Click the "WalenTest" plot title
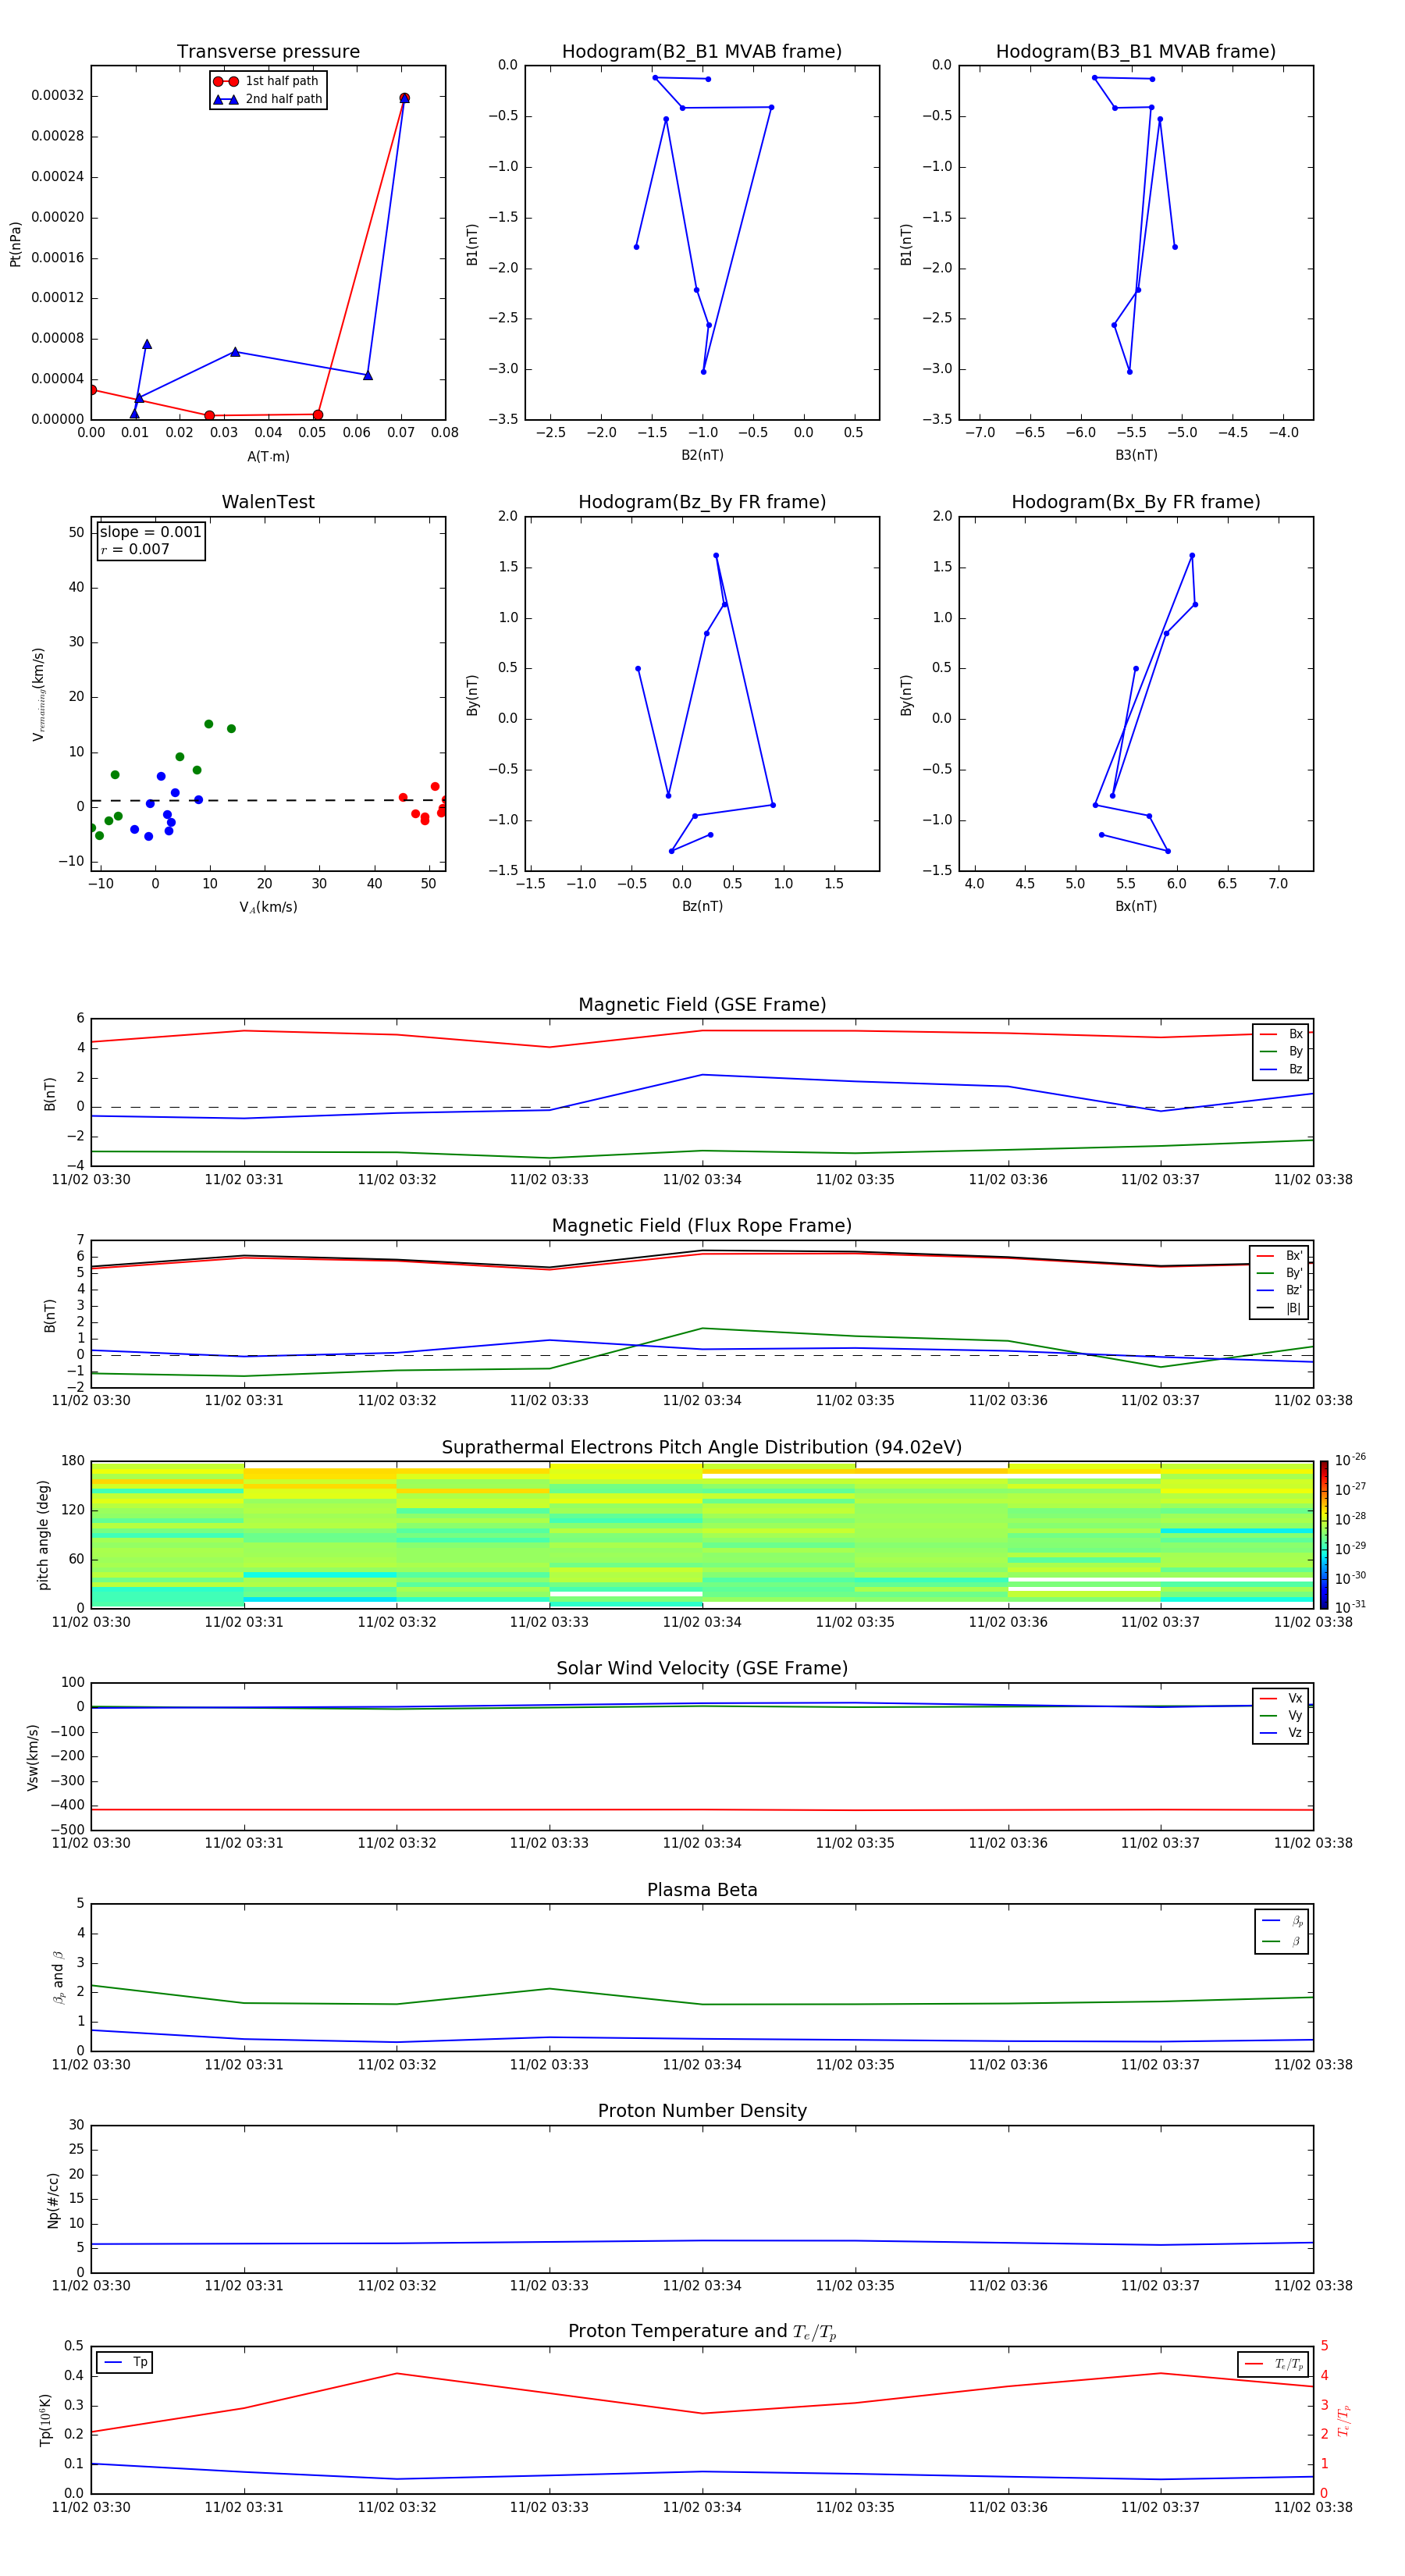 (x=268, y=502)
